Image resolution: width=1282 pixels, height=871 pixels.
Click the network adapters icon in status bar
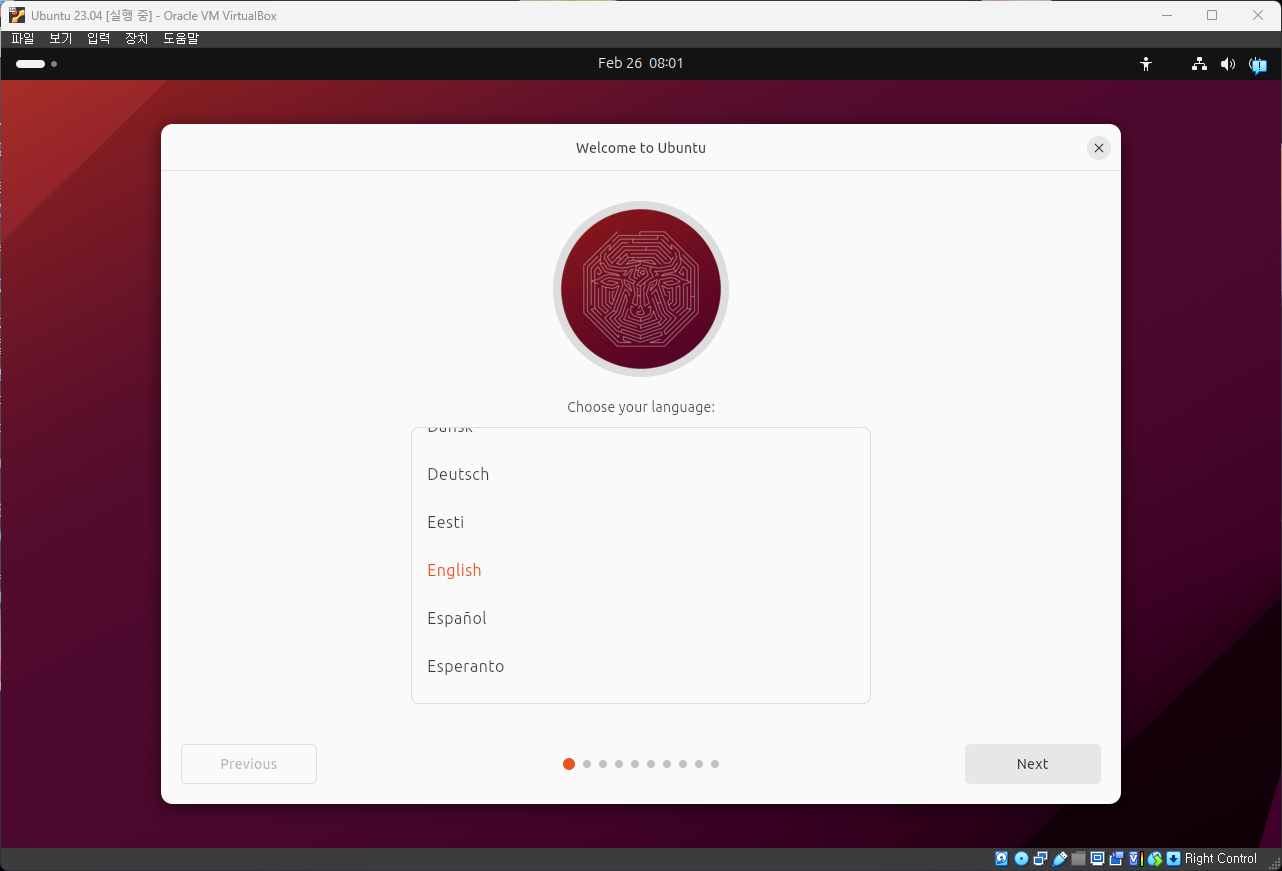click(1040, 858)
